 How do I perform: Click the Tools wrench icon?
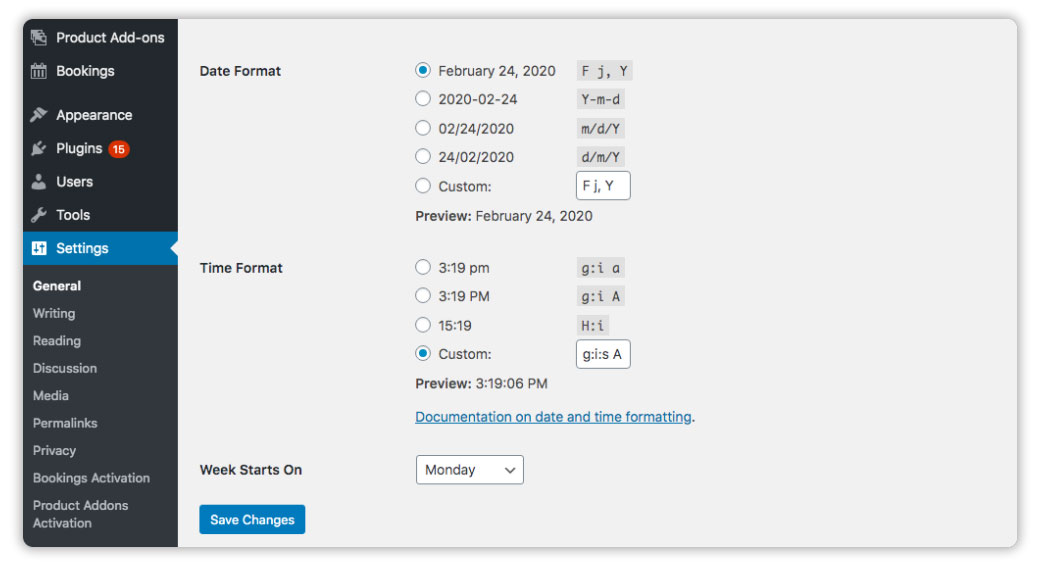39,214
